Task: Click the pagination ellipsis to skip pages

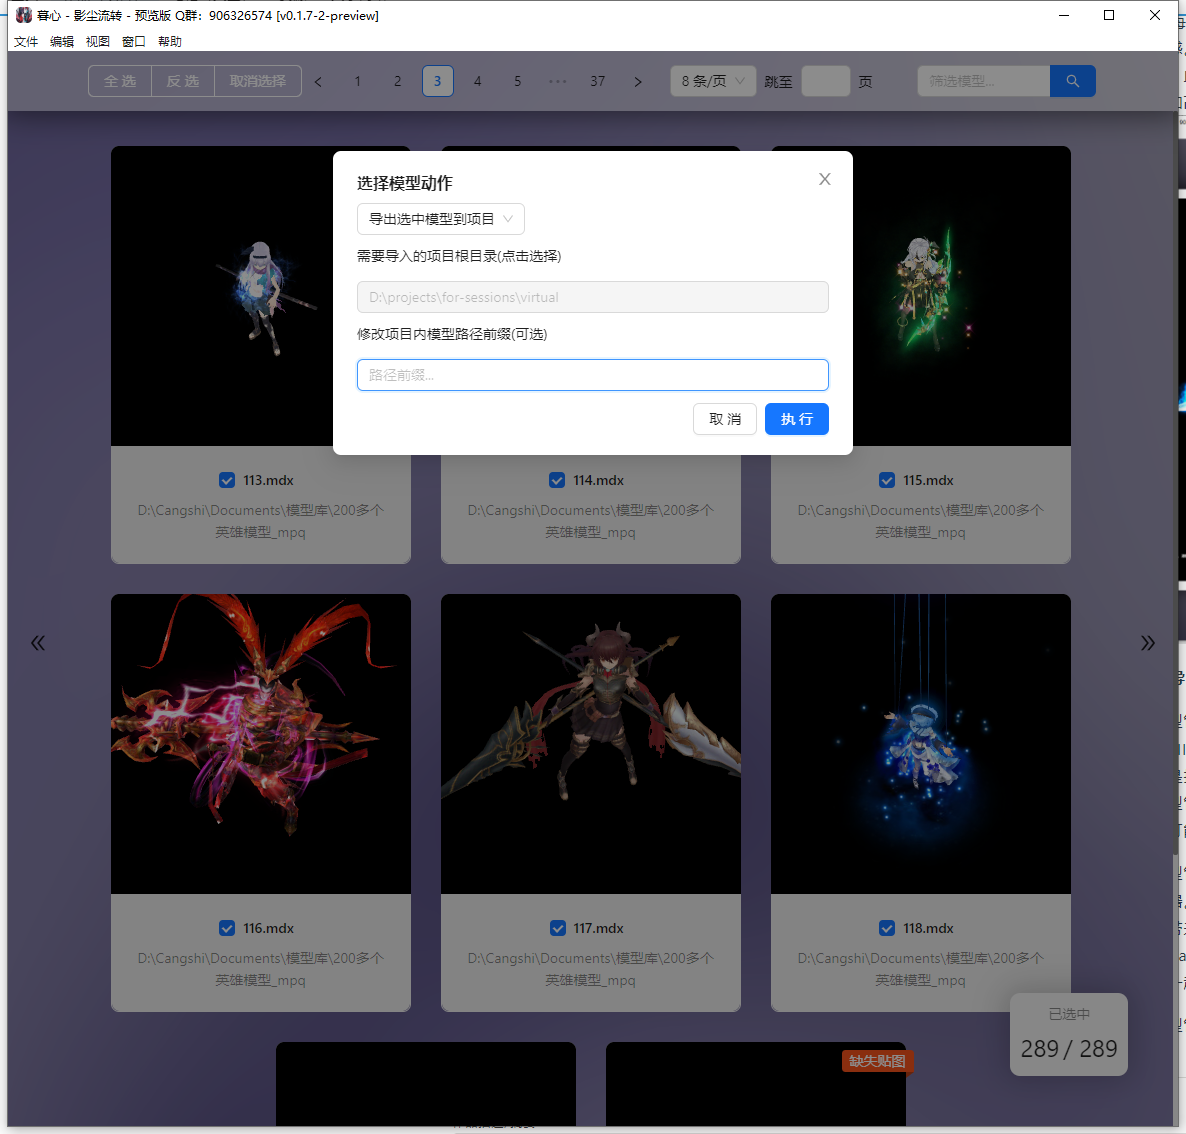Action: [557, 81]
